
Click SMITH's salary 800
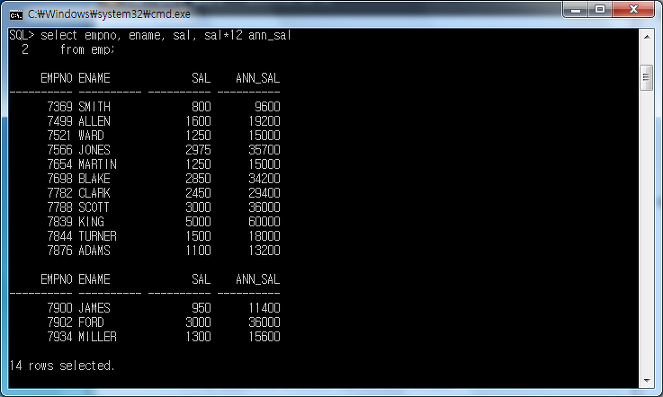coord(201,107)
